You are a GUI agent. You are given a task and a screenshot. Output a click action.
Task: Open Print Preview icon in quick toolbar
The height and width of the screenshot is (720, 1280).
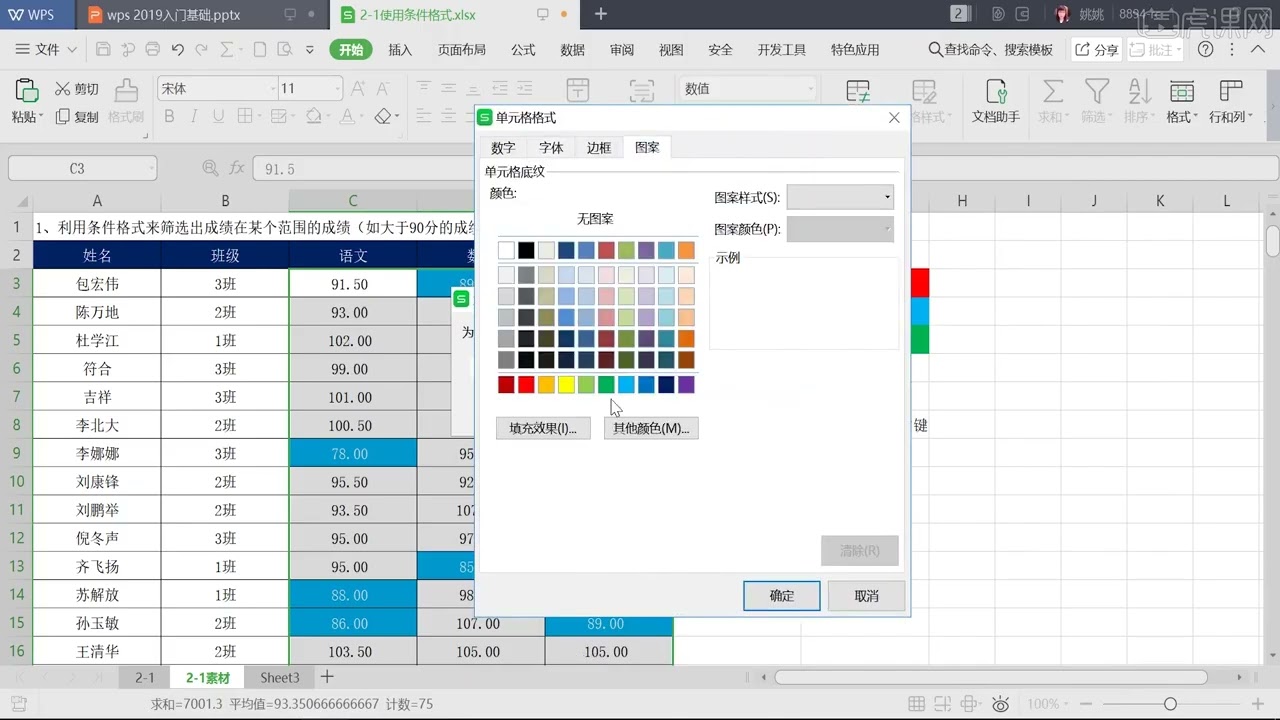coord(284,49)
